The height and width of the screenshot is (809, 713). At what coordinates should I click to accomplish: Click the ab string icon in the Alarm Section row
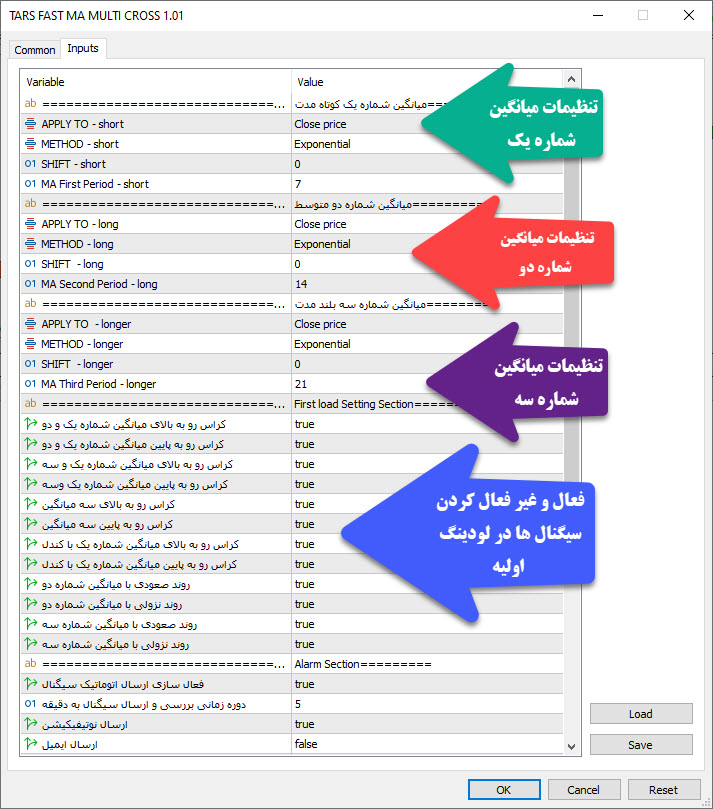30,664
